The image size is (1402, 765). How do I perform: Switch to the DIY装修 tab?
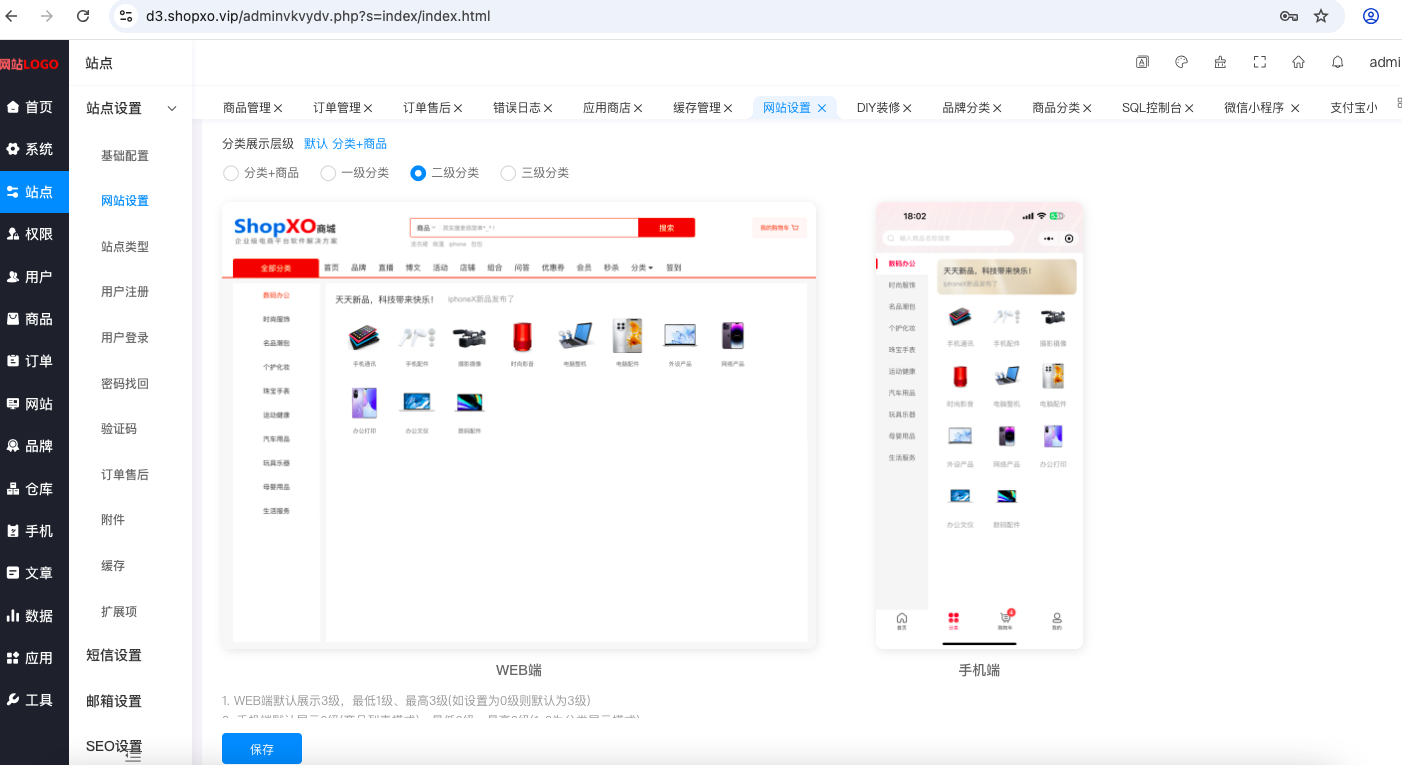point(878,108)
